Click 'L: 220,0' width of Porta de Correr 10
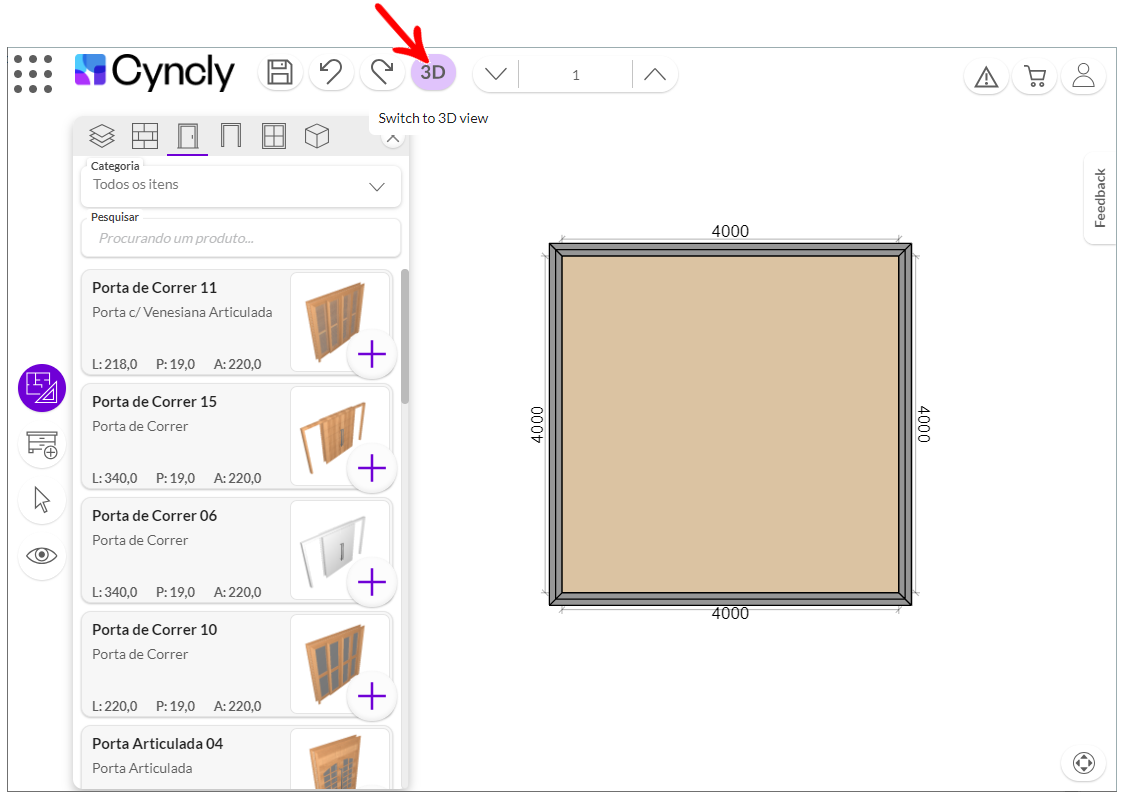 click(115, 706)
